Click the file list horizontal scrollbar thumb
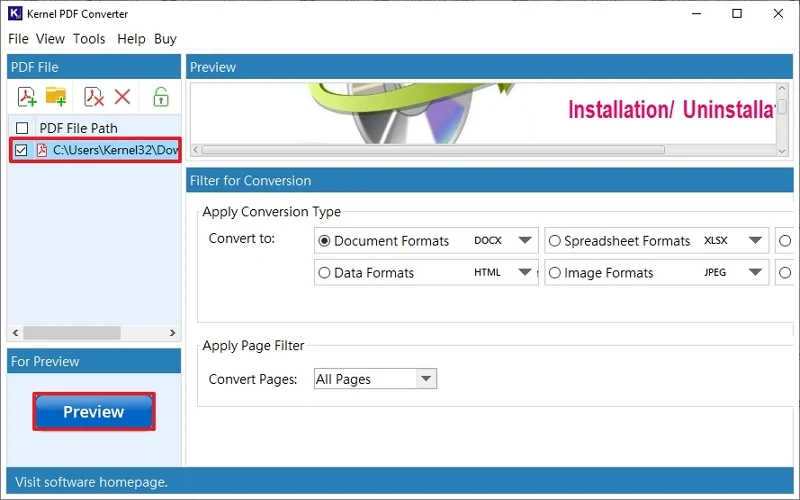The width and height of the screenshot is (800, 500). click(x=72, y=333)
